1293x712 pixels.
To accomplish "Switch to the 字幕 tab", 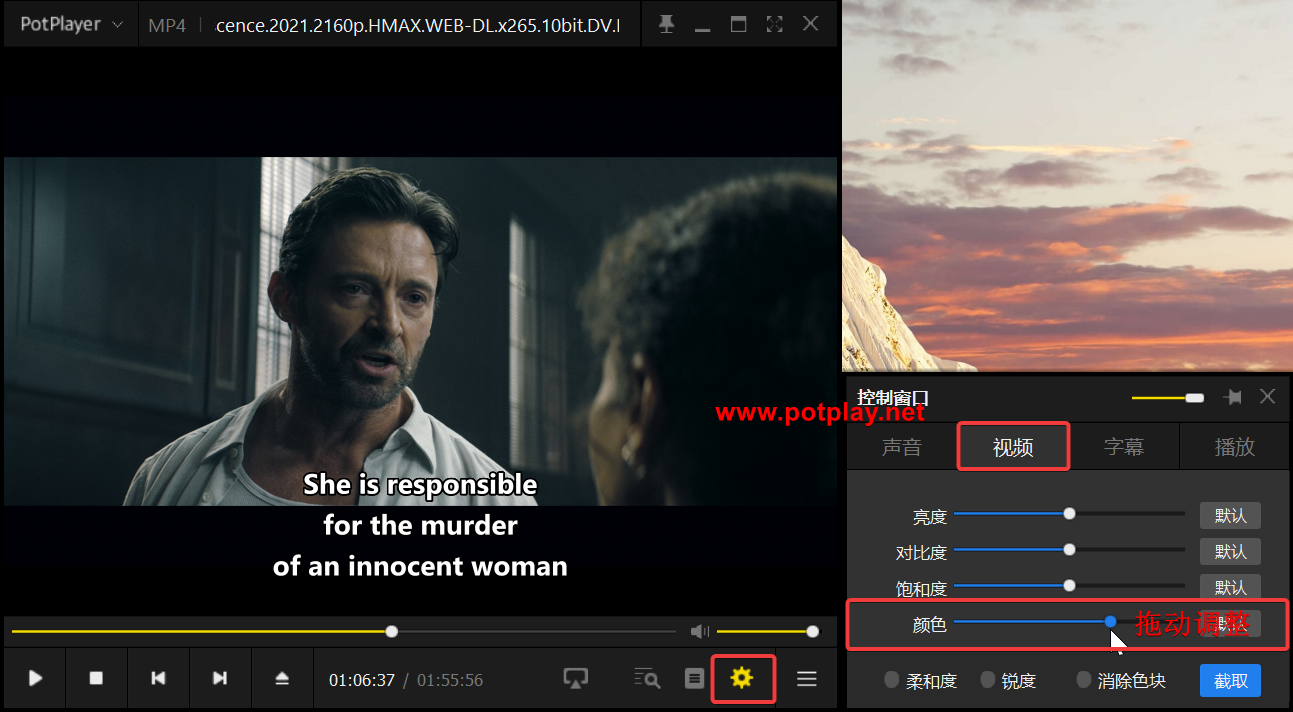I will (1124, 447).
